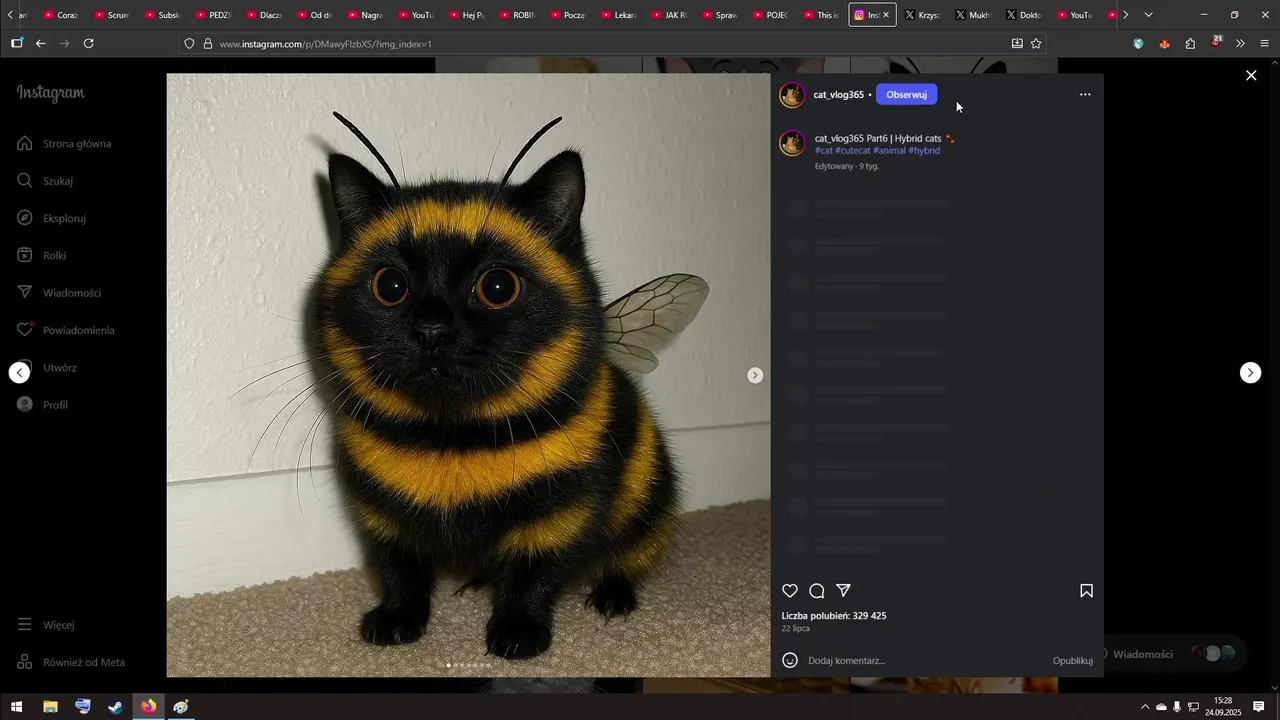
Task: Open cat_vlog365 profile picture in header
Action: tap(792, 95)
